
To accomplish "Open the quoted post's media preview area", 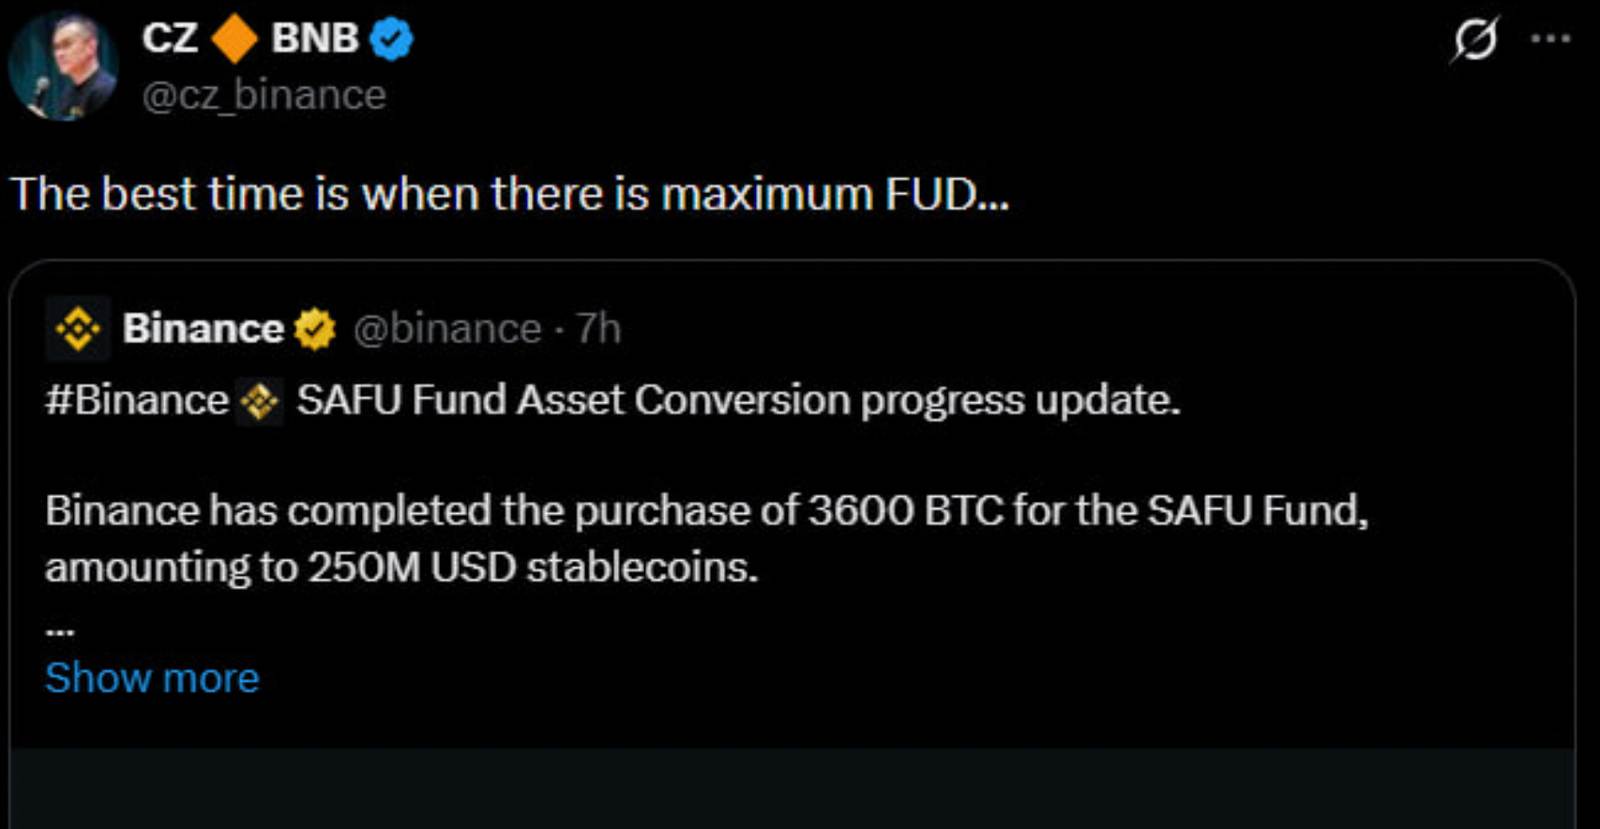I will point(792,788).
